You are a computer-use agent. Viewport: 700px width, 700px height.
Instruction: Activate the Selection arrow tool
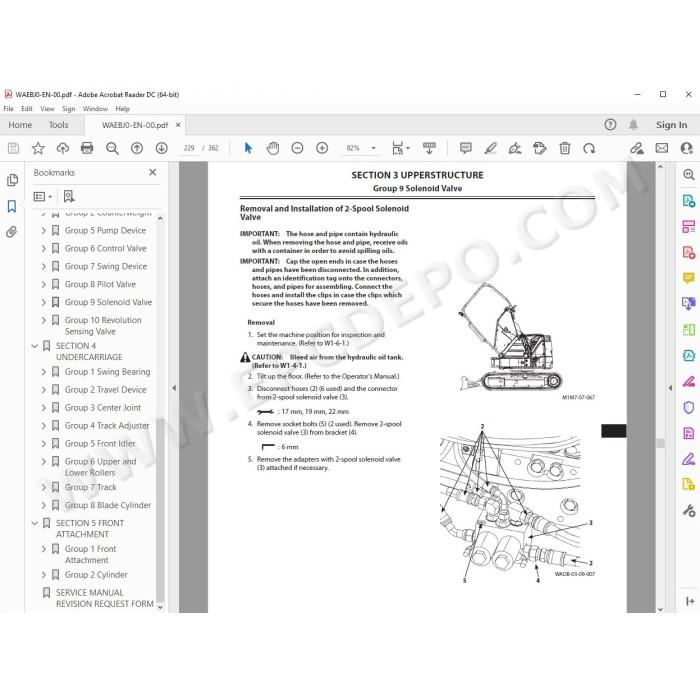248,148
